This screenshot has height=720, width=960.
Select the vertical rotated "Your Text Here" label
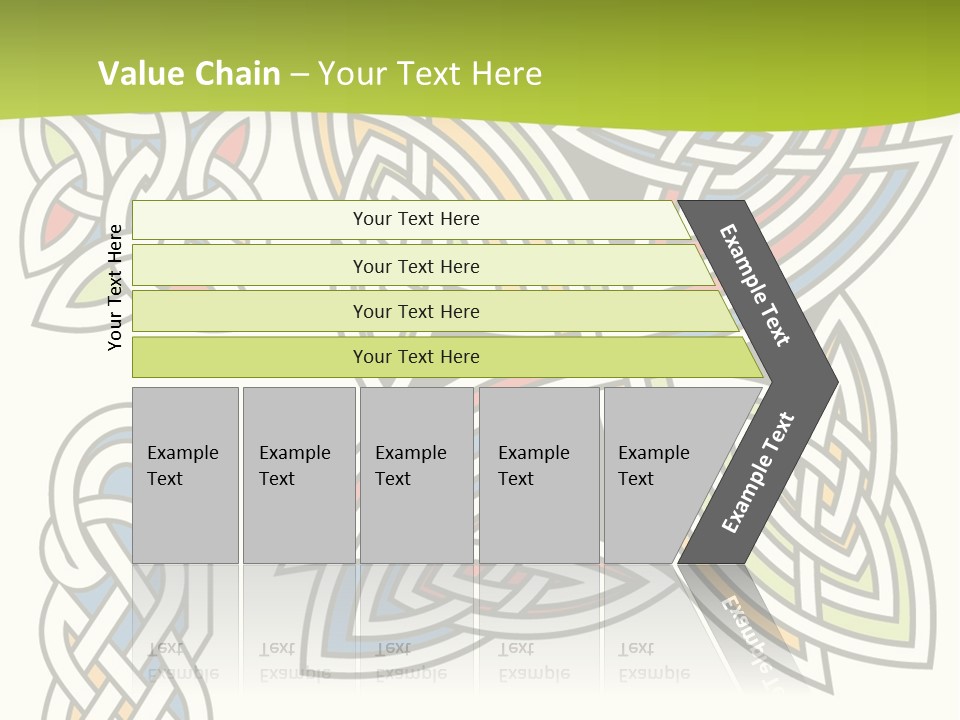coord(116,287)
